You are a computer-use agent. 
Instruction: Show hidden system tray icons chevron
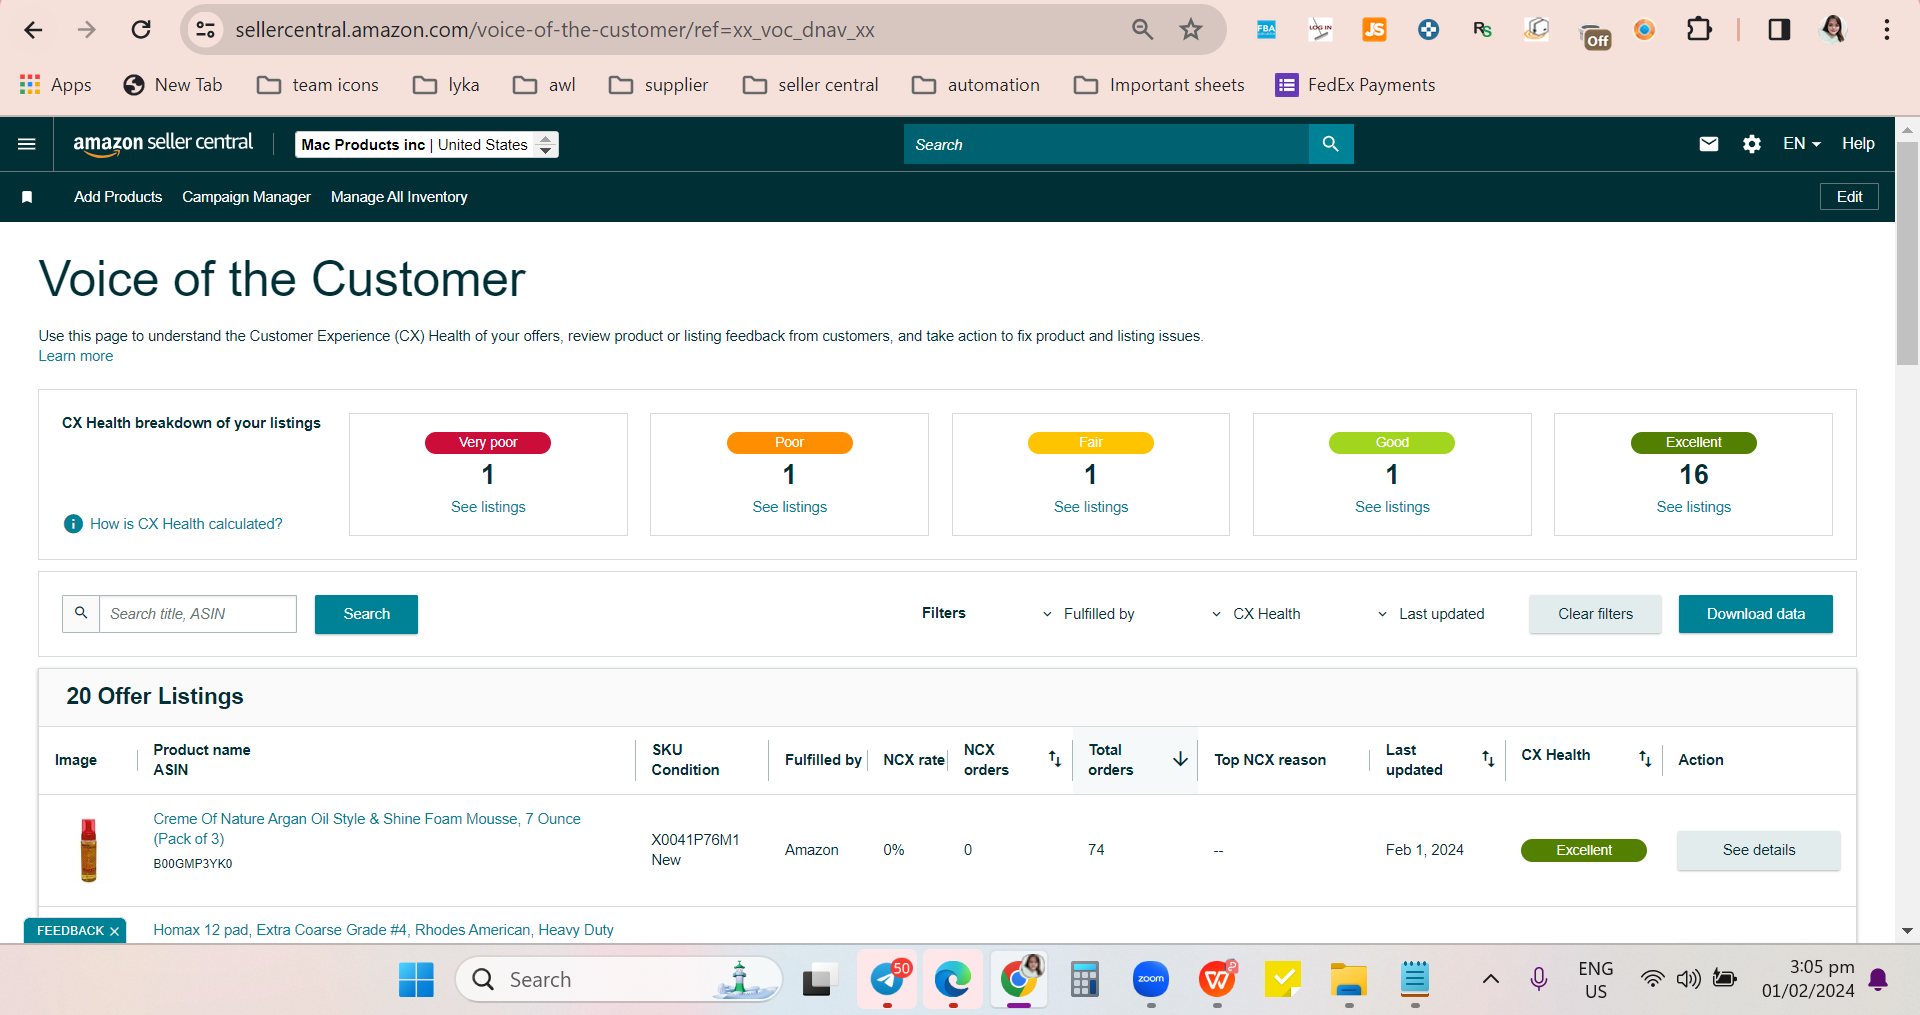coord(1490,979)
